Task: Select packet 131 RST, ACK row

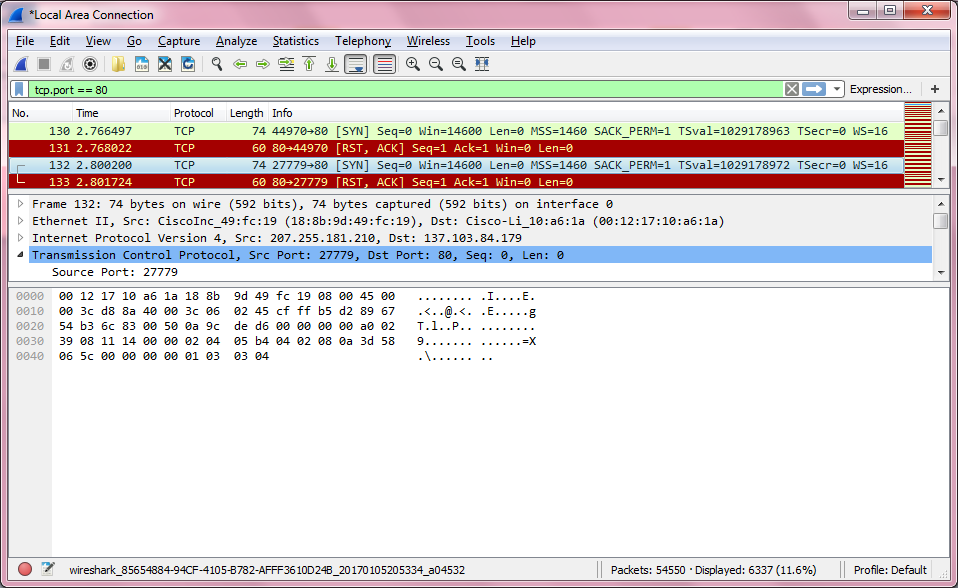Action: pos(456,148)
